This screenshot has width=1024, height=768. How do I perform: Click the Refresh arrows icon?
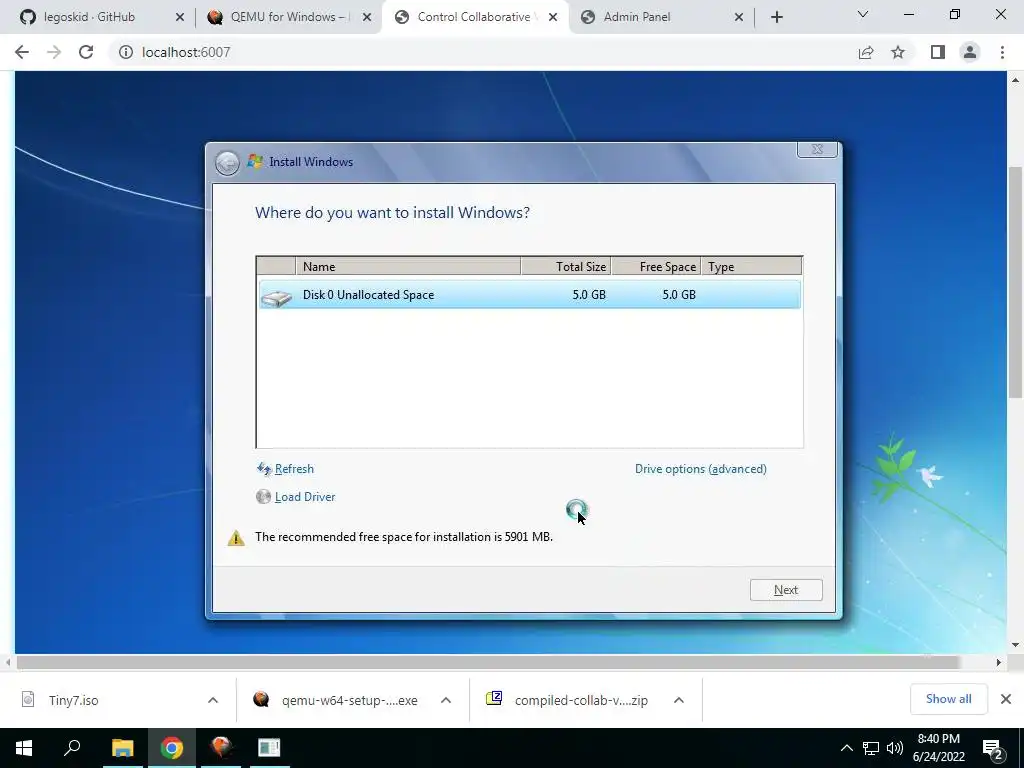pos(264,469)
